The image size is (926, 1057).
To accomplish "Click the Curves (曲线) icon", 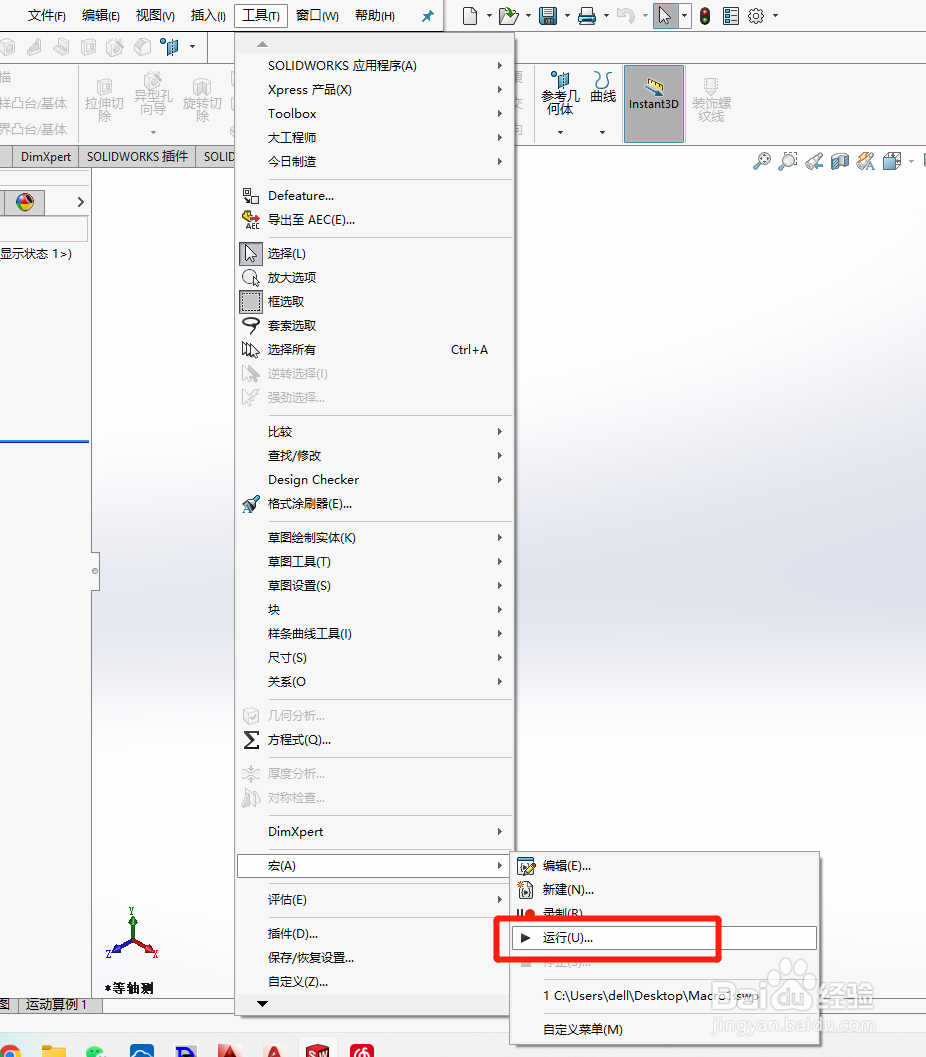I will coord(603,87).
